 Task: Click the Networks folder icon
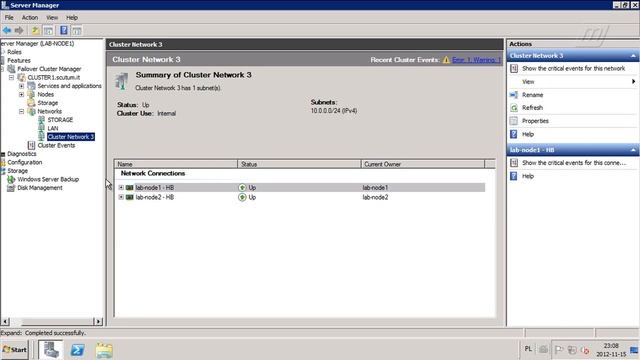coord(31,111)
